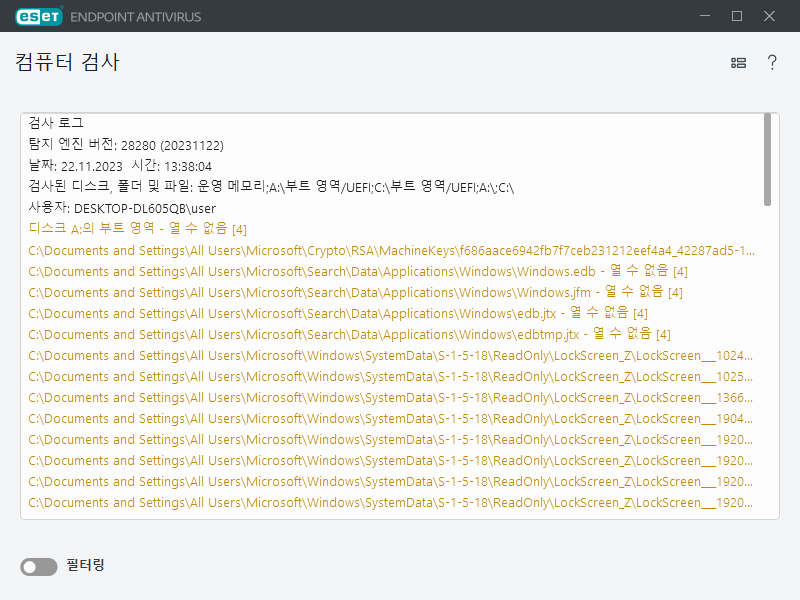This screenshot has width=800, height=600.
Task: Click the ESET logo in title bar
Action: [39, 16]
